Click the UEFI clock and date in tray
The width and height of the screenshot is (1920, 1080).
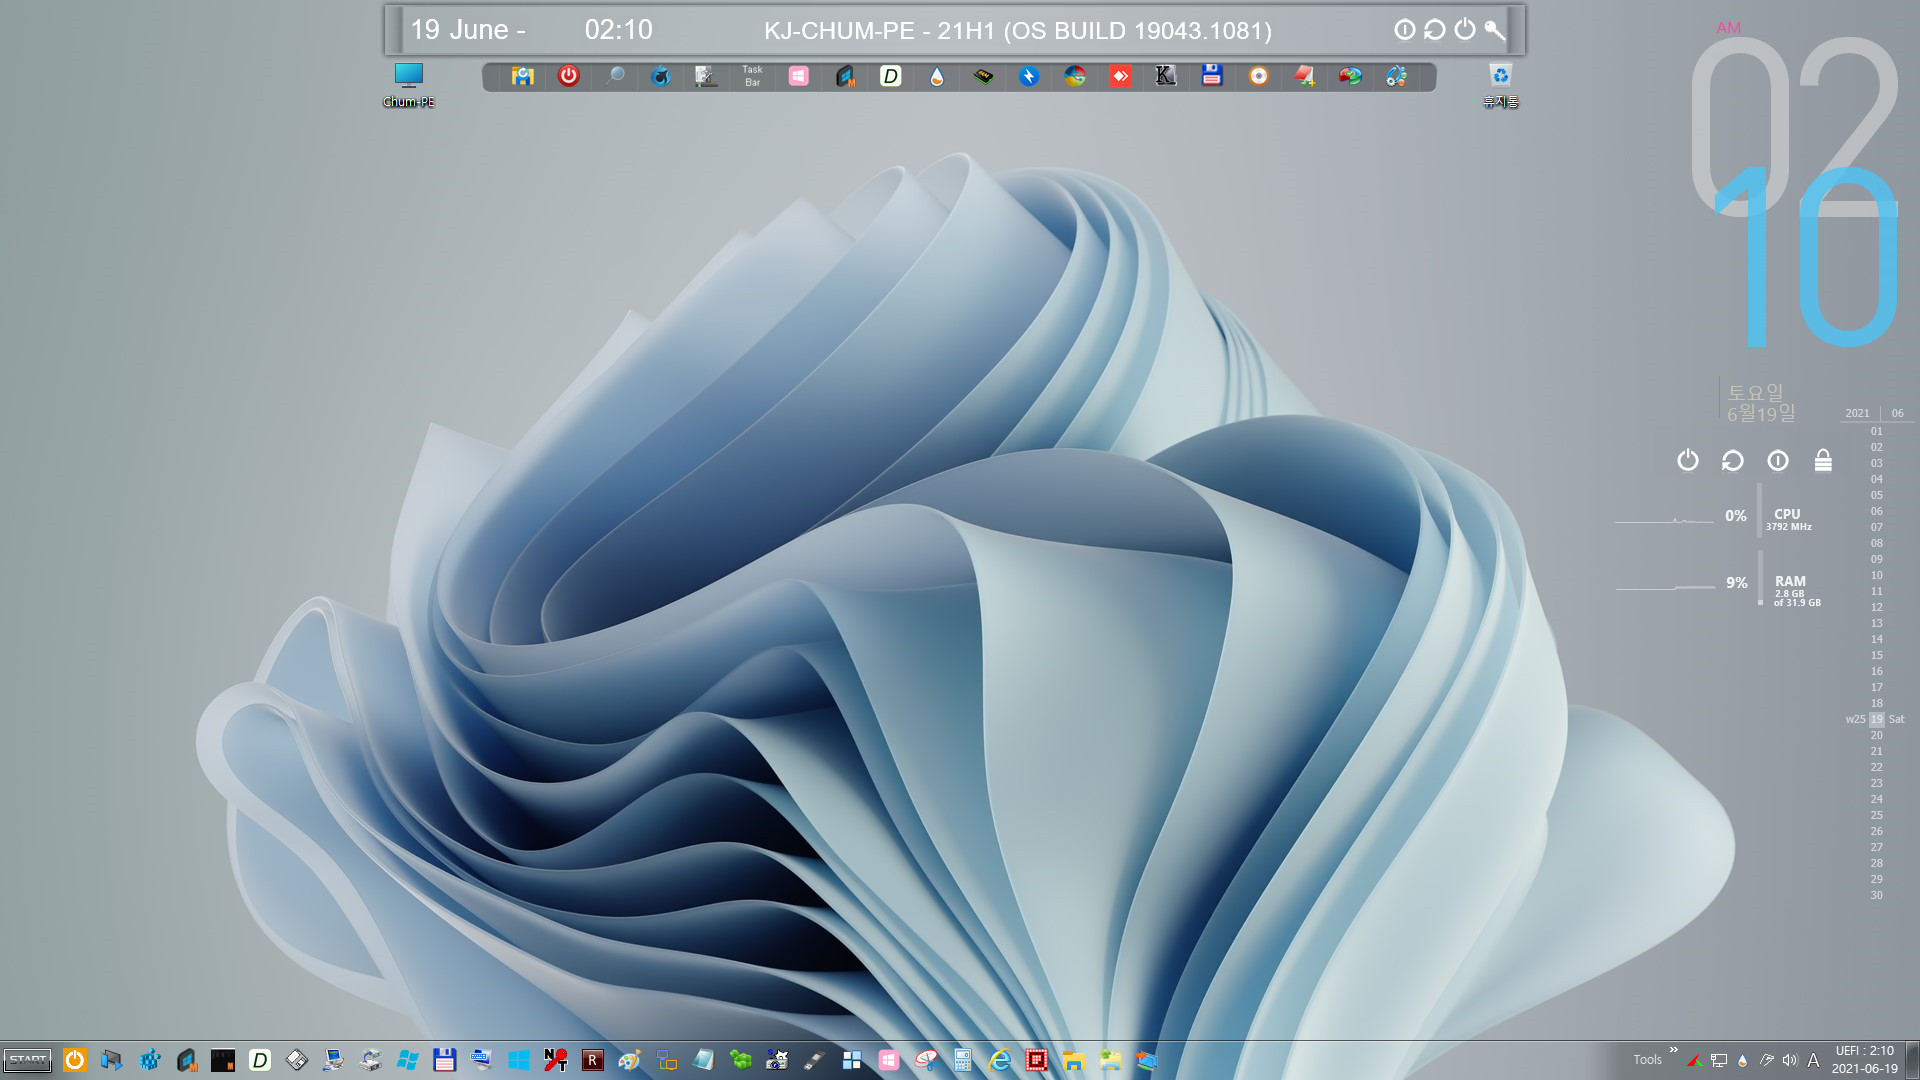coord(1864,1060)
